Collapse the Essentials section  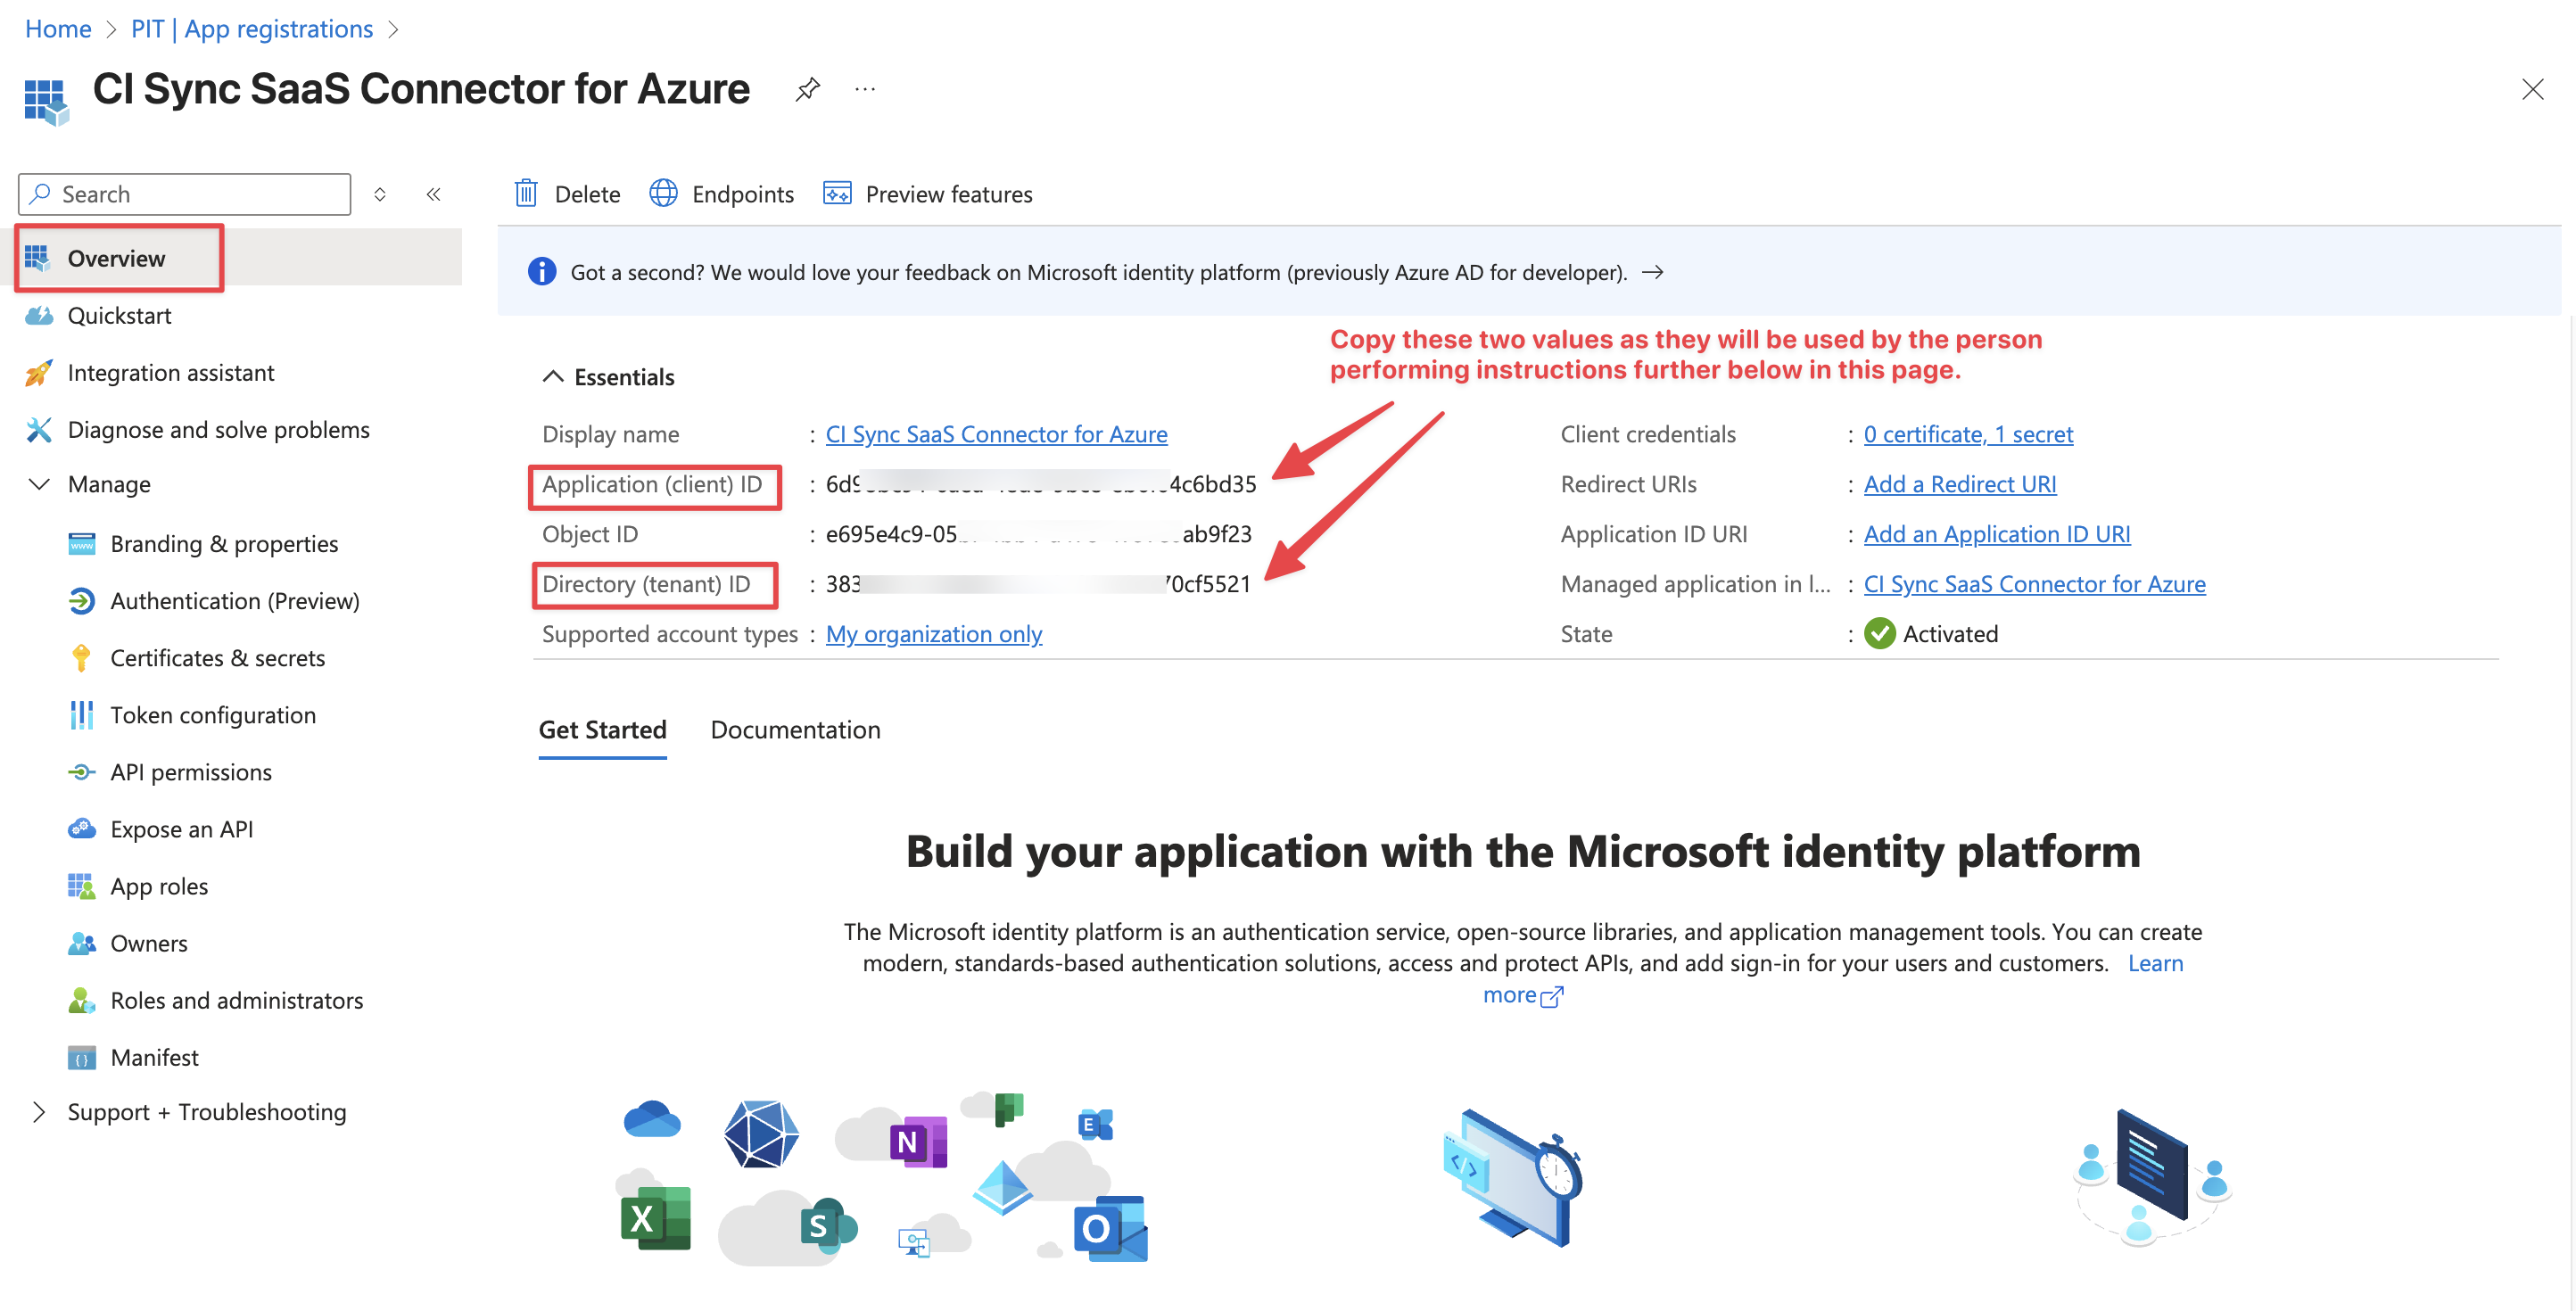click(x=553, y=377)
